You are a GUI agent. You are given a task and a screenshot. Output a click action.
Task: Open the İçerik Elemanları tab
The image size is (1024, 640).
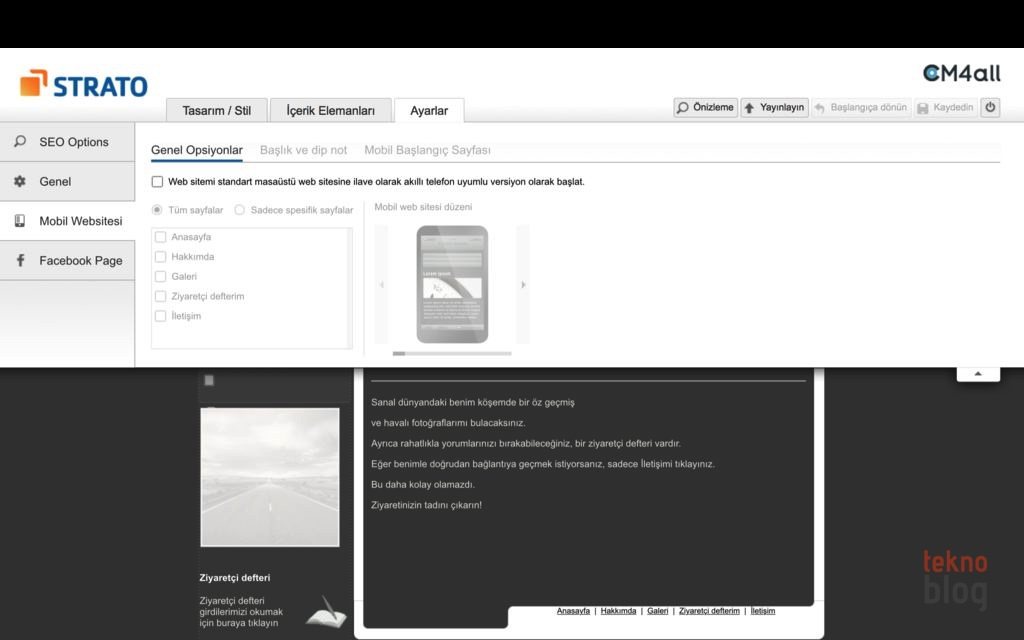coord(330,111)
